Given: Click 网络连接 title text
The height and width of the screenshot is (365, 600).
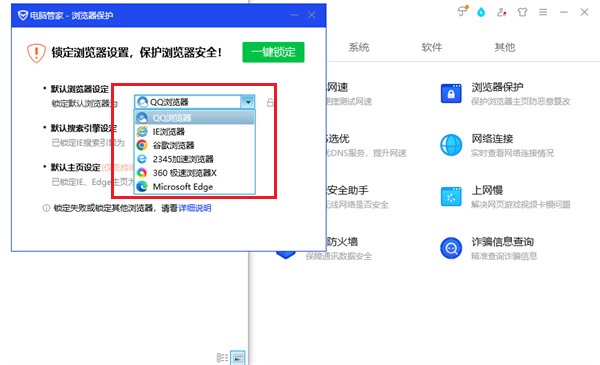Looking at the screenshot, I should pyautogui.click(x=492, y=139).
